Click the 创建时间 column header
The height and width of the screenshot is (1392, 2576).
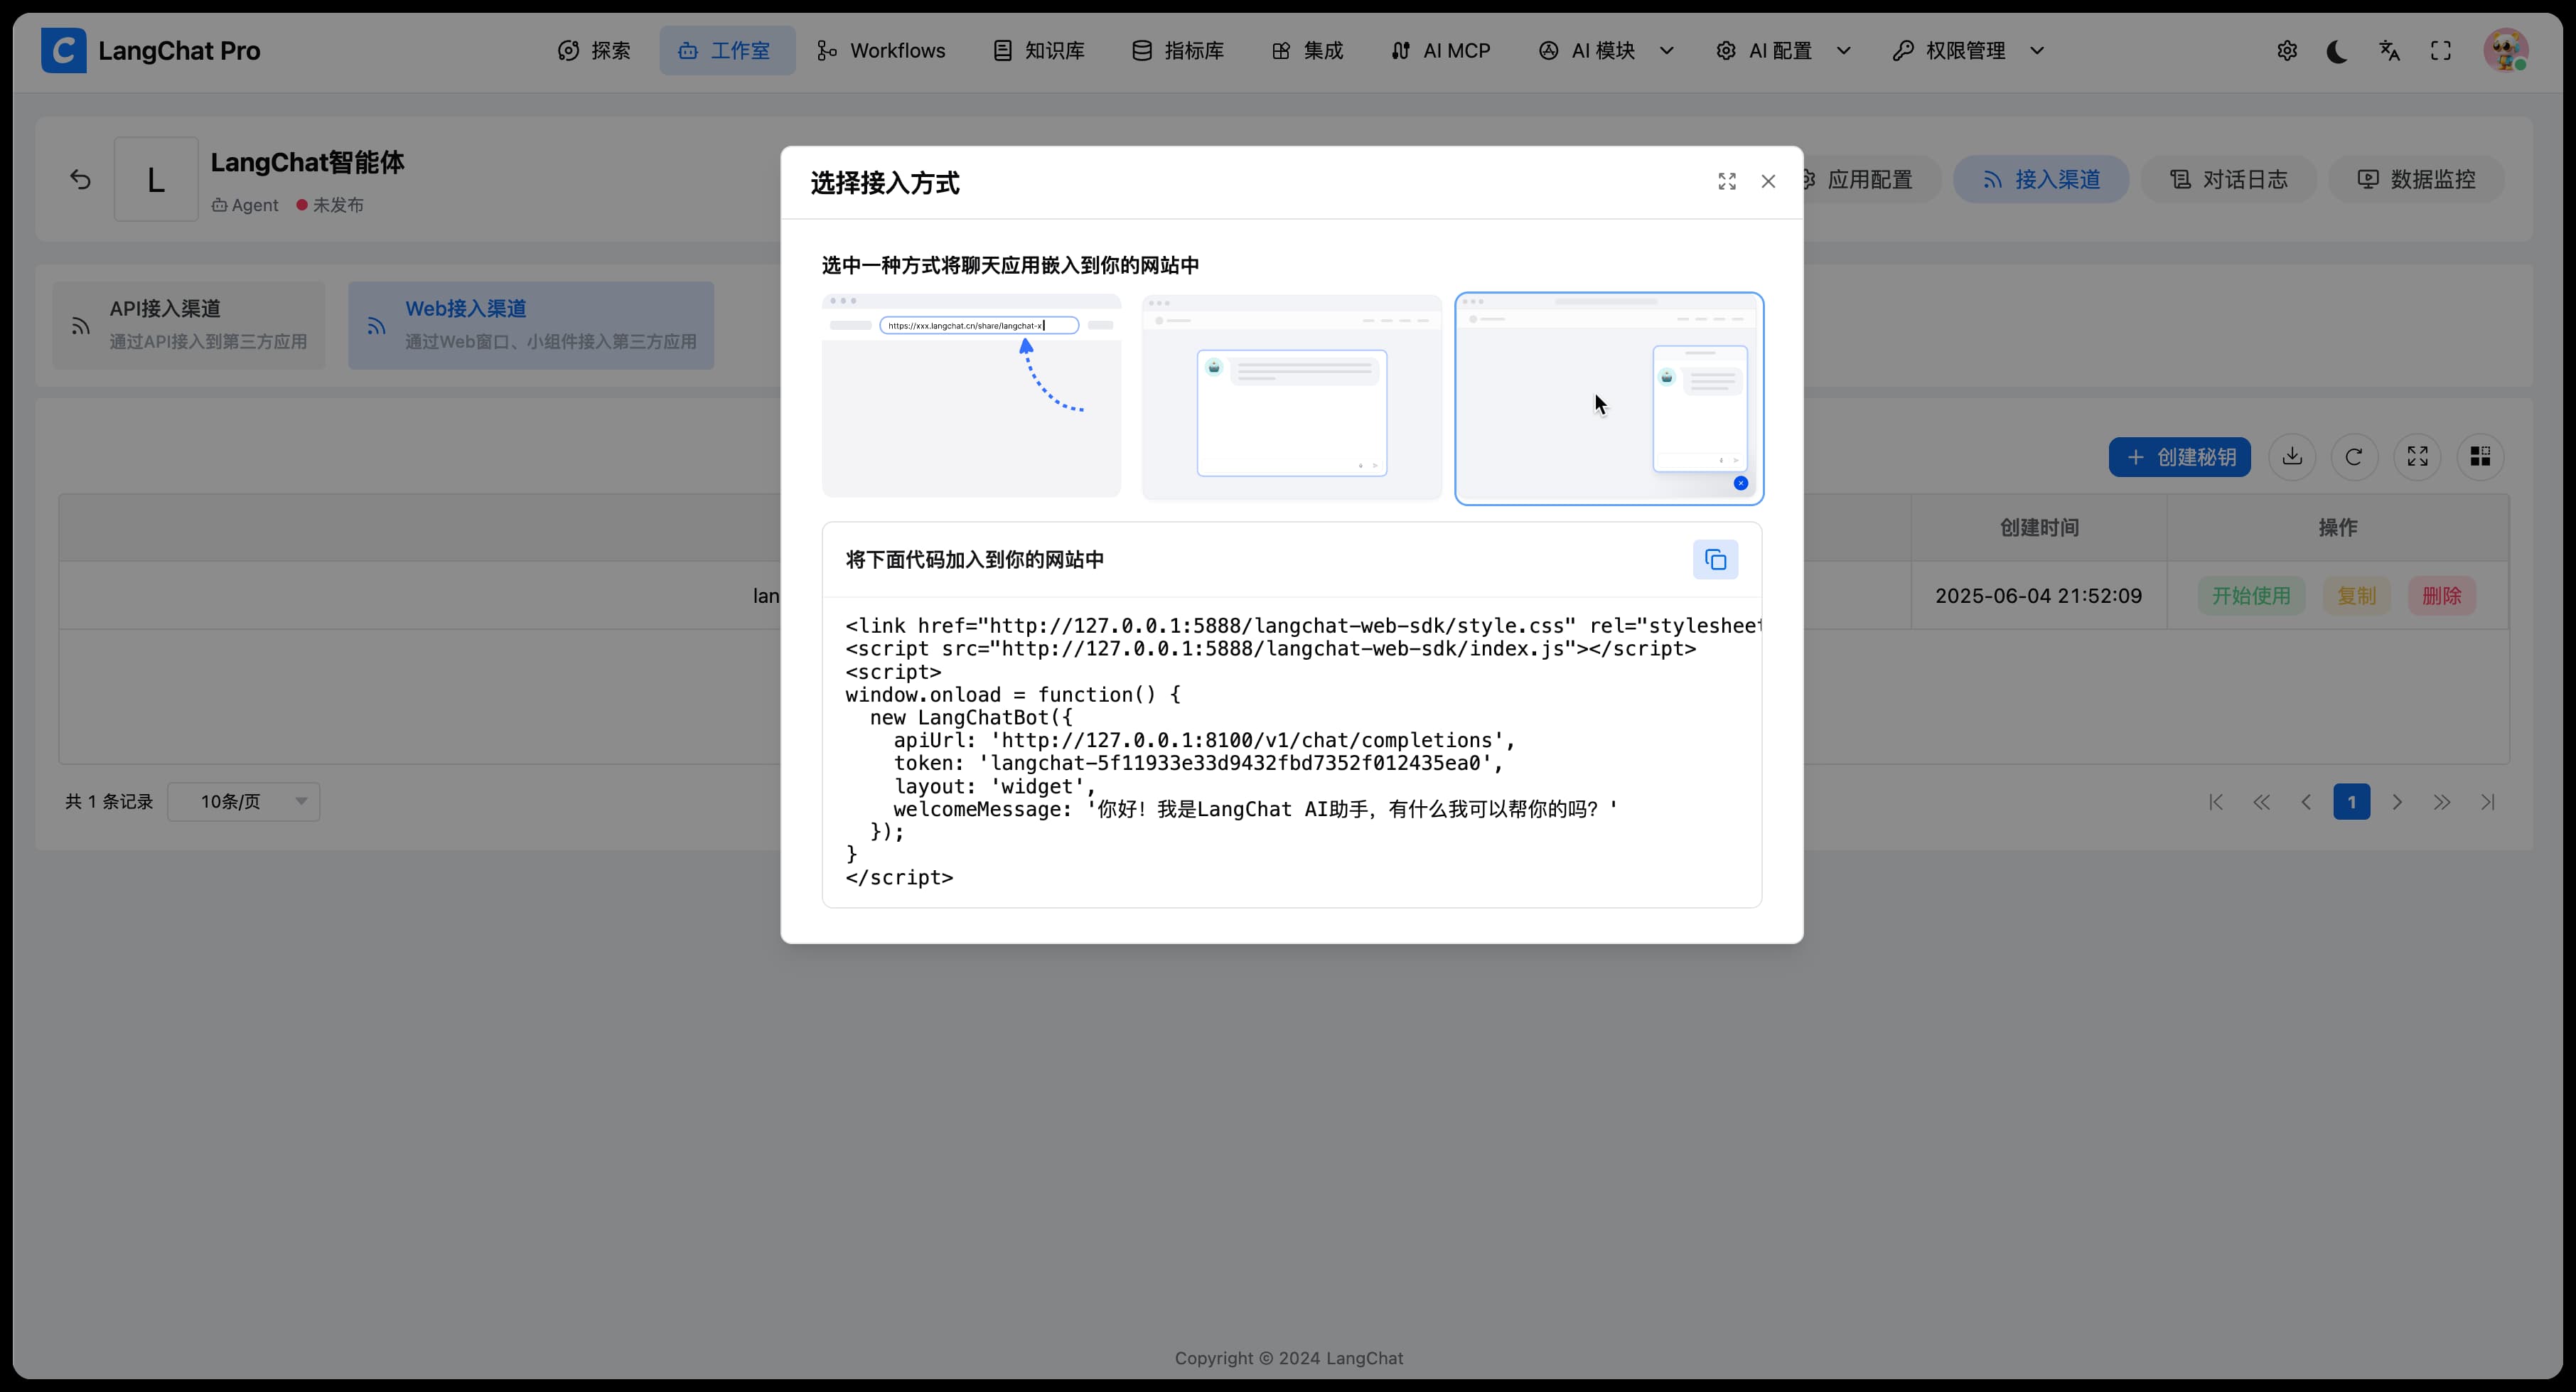click(2038, 527)
